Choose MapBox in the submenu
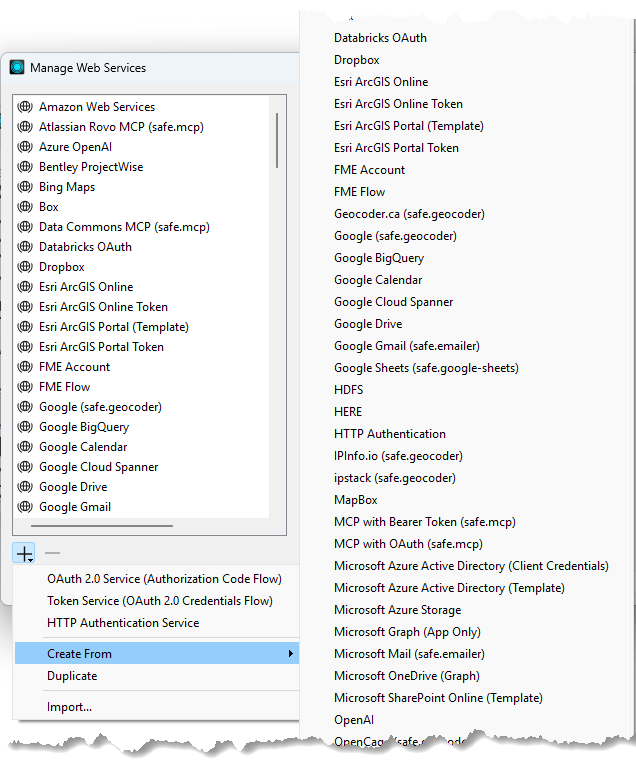The image size is (636, 761). [x=355, y=500]
